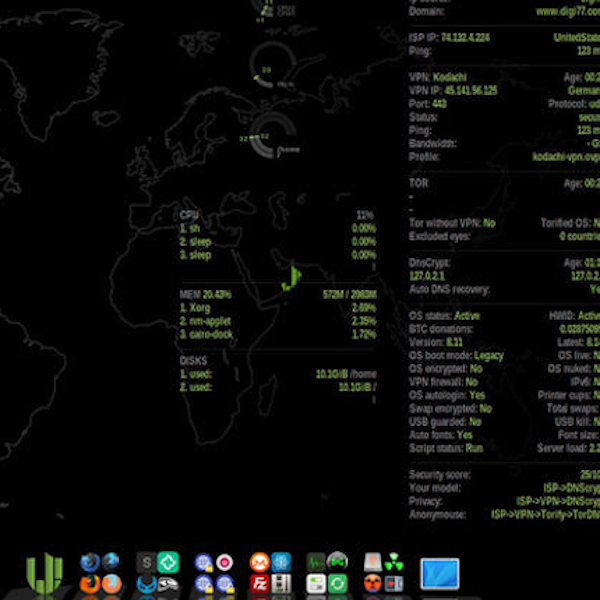Open the green system monitor graph icon
Viewport: 600px width, 600px height.
(x=316, y=562)
